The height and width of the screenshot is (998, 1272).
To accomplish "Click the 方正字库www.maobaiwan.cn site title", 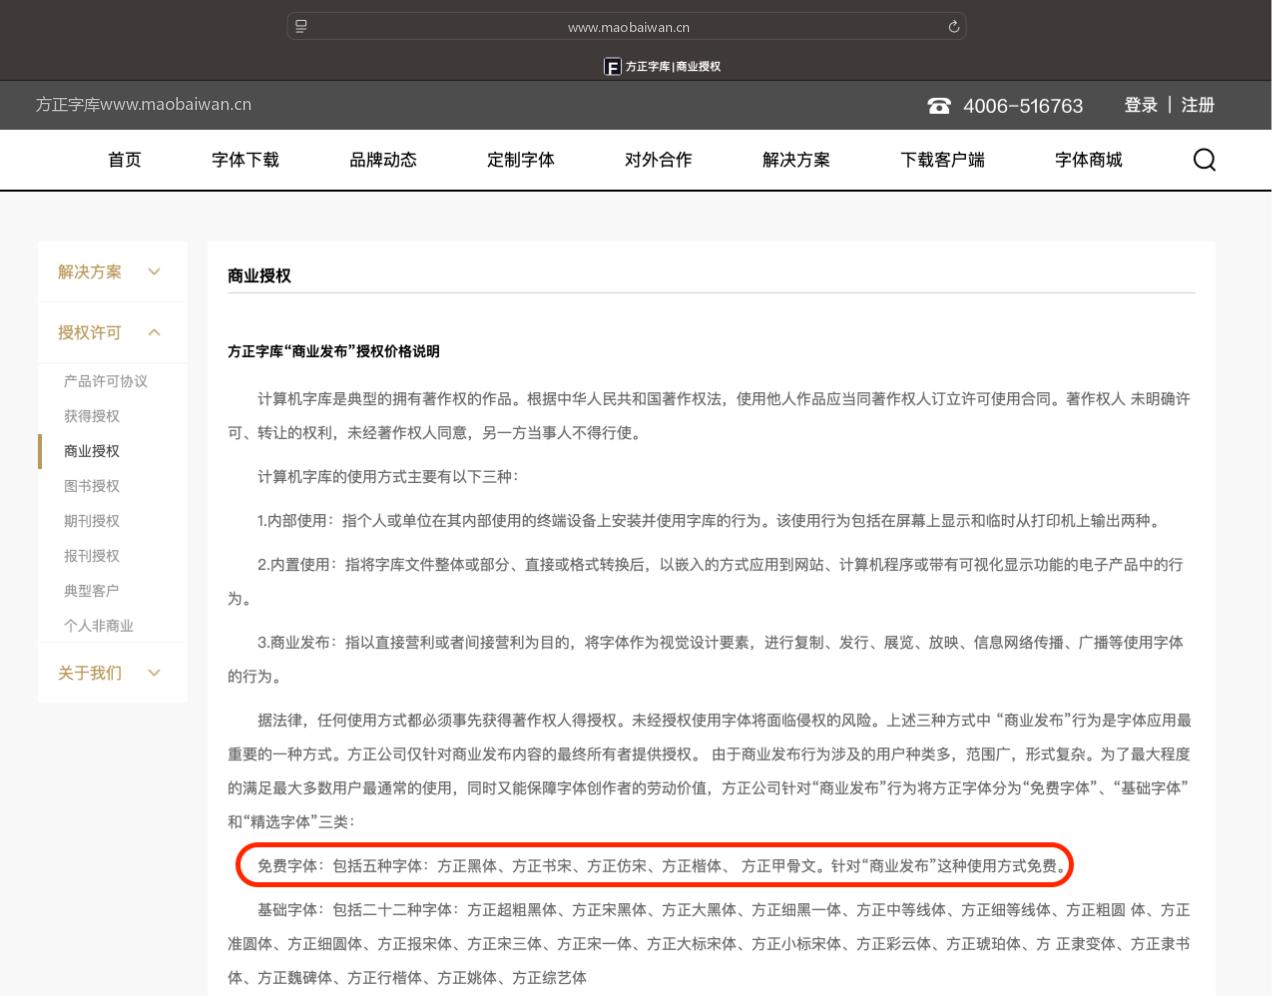I will tap(144, 104).
